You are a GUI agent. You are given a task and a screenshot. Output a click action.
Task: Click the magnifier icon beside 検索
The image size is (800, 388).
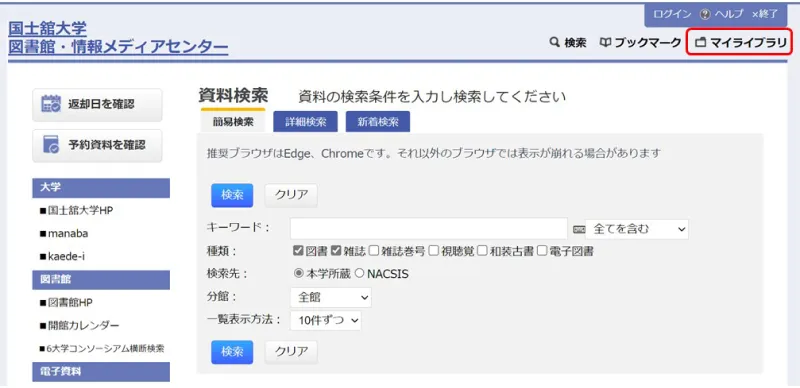(x=555, y=42)
